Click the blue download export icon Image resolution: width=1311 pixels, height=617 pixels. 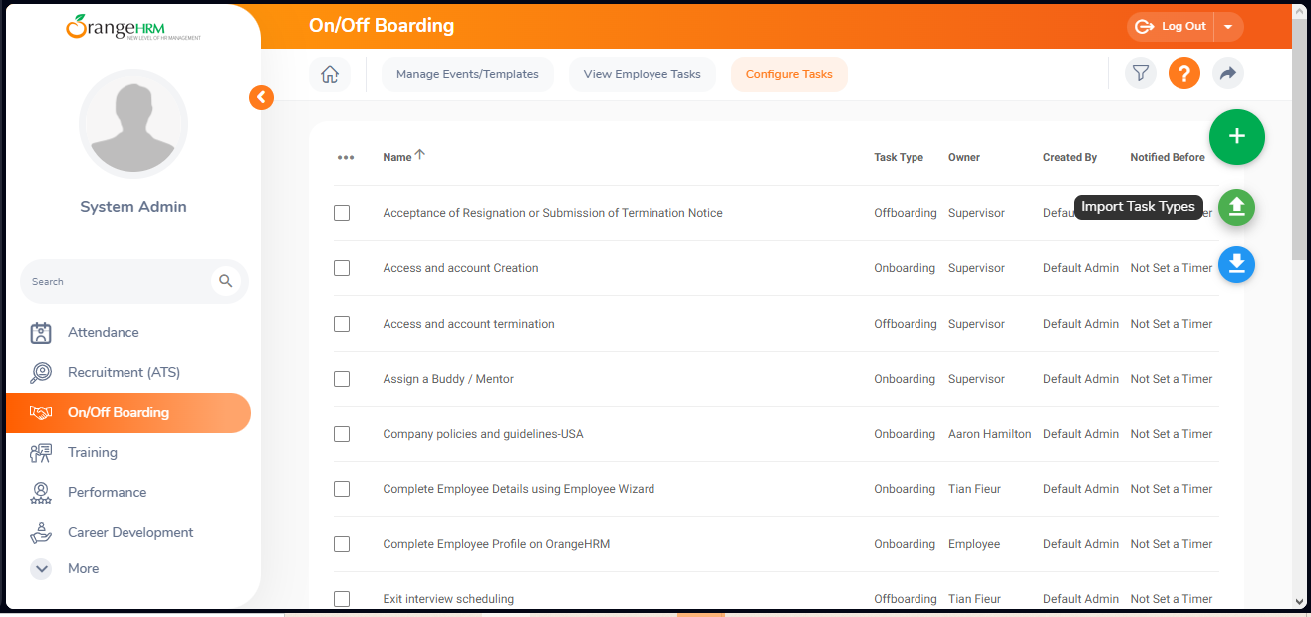1237,264
